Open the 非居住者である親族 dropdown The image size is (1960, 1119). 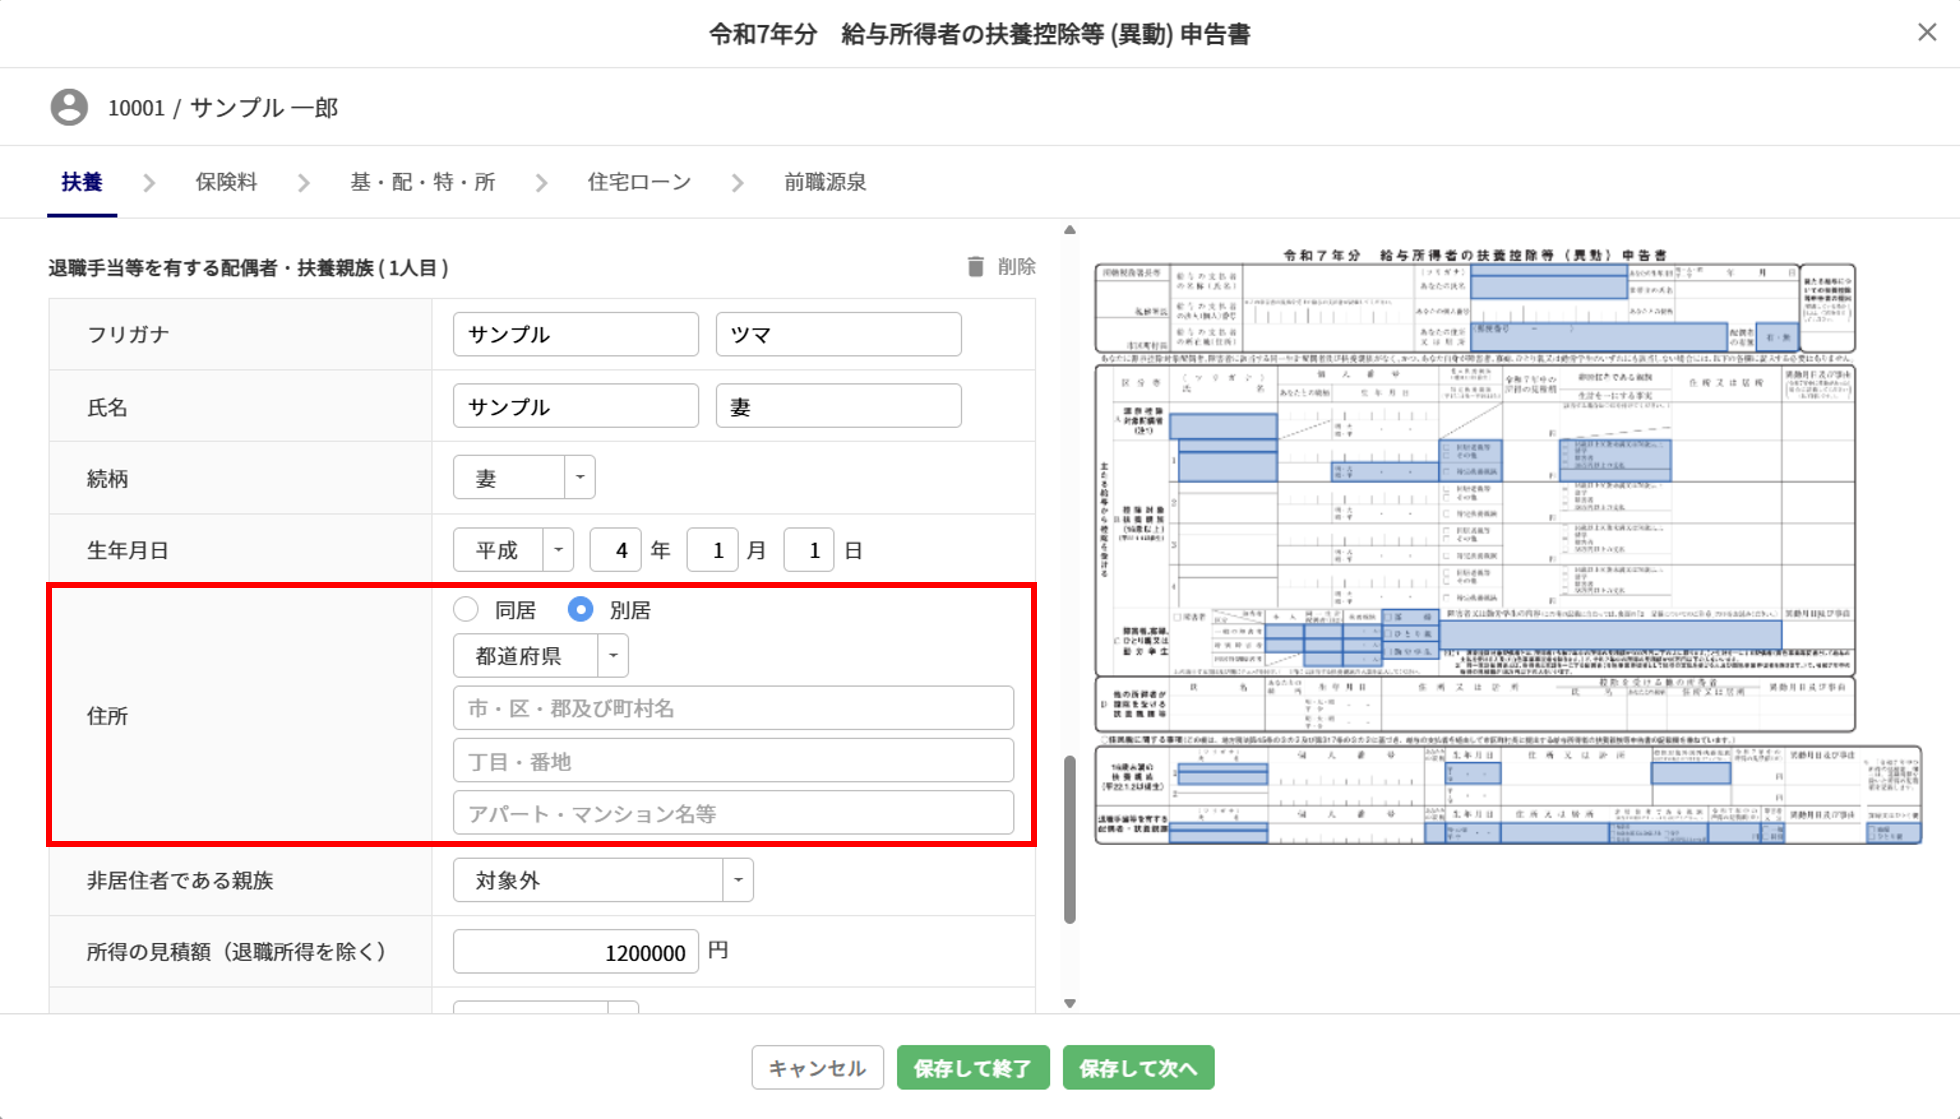tap(737, 880)
